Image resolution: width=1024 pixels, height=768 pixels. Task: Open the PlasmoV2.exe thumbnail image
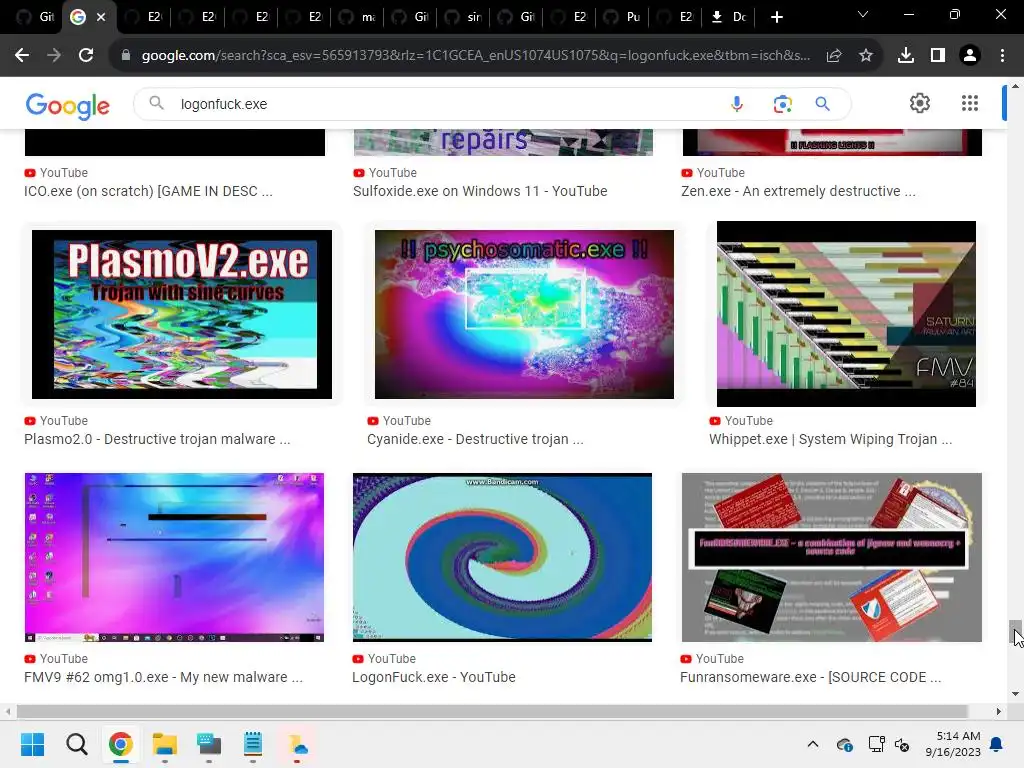(182, 314)
